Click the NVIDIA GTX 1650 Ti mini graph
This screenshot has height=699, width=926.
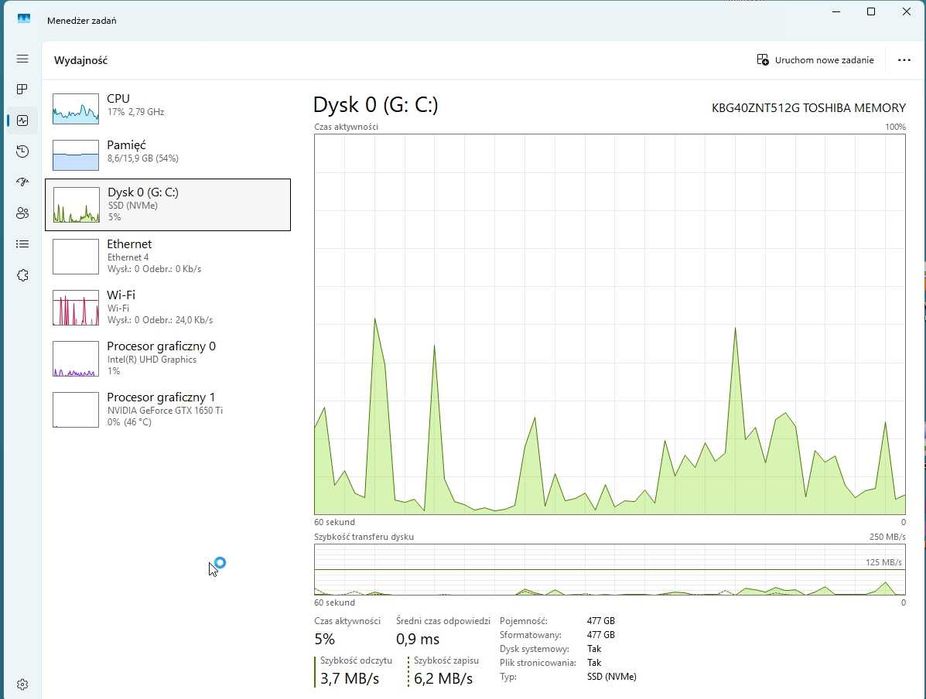pyautogui.click(x=76, y=410)
